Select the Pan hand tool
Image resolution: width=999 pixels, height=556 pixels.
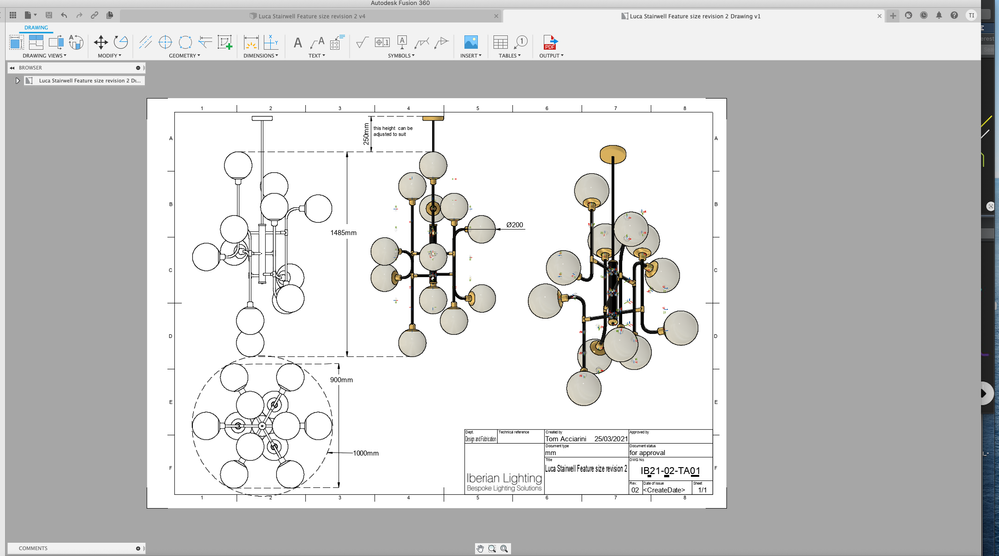pos(480,548)
